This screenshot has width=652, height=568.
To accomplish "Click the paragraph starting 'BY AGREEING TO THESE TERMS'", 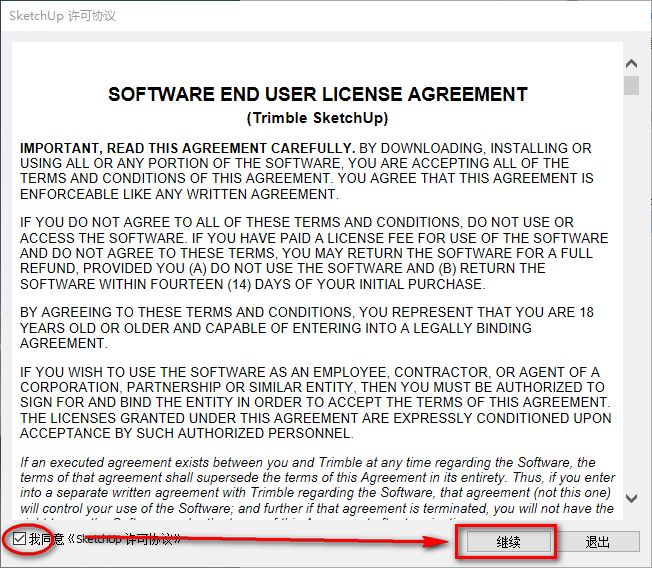I will 306,327.
